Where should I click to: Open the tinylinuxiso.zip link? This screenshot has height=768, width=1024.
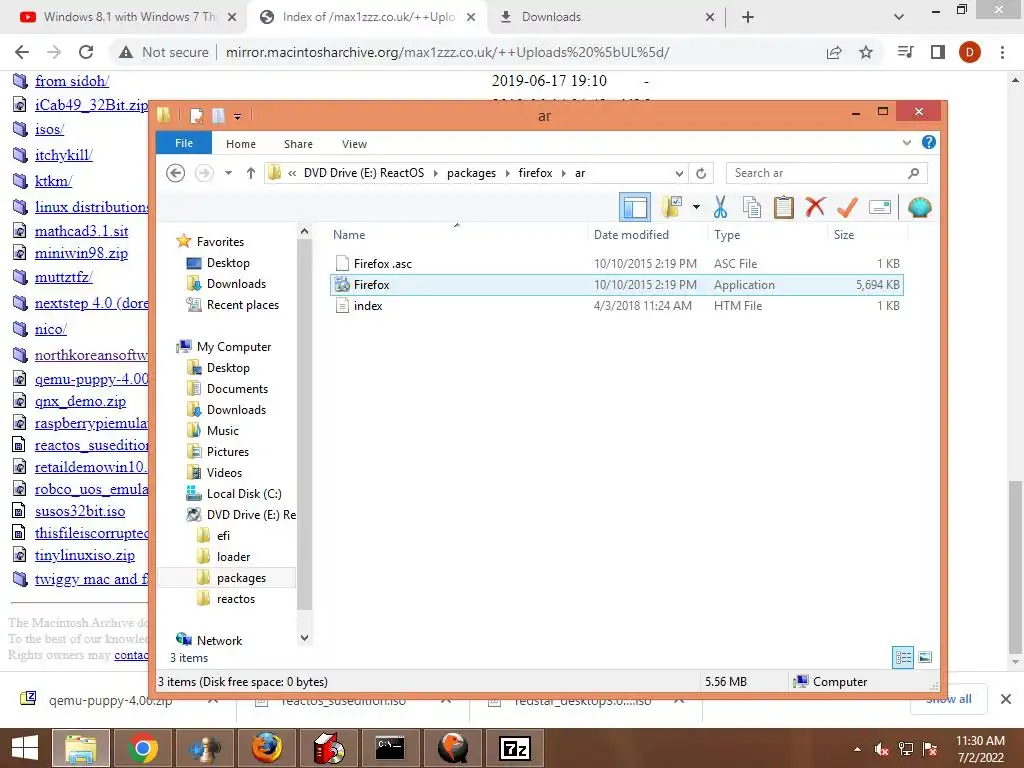(85, 555)
